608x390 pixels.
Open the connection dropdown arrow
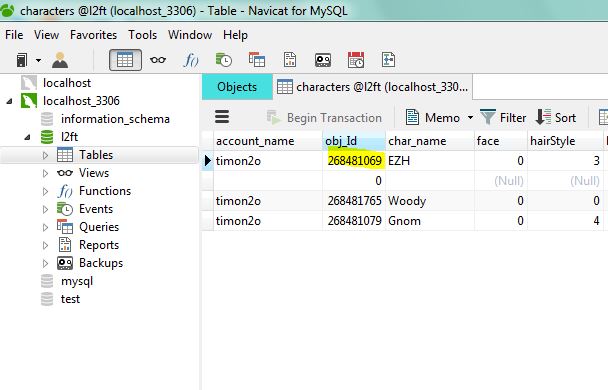[x=38, y=60]
